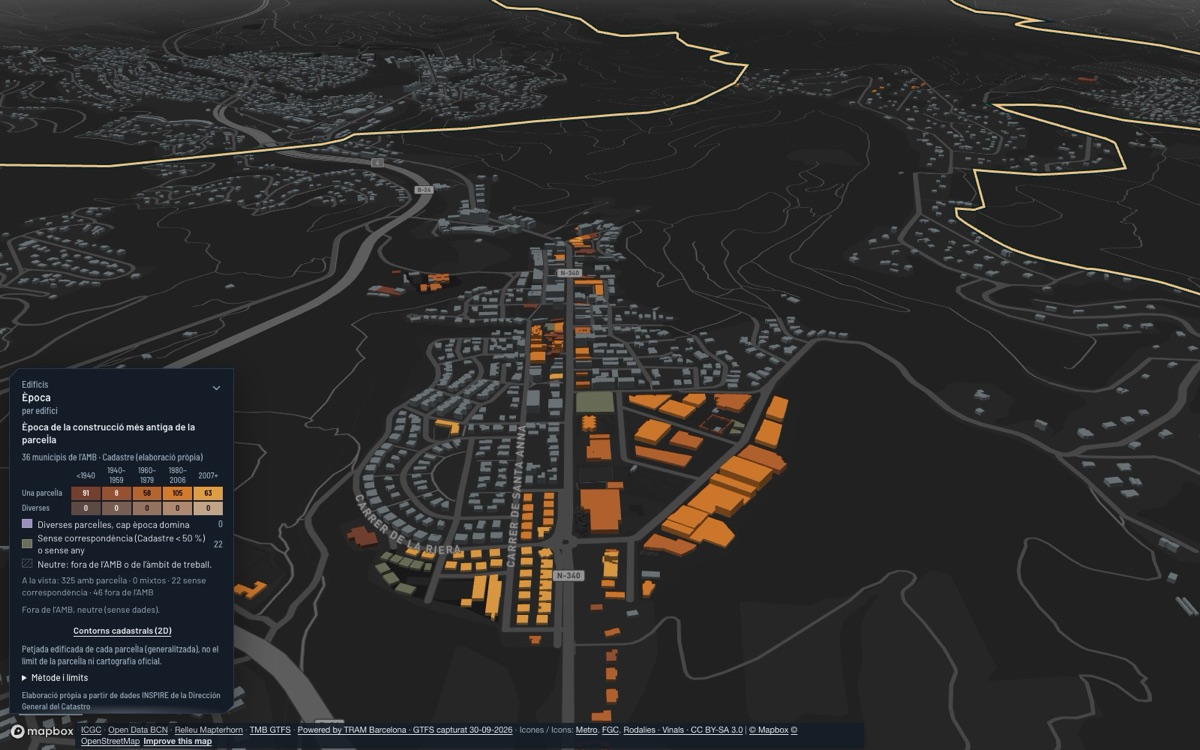Select the 1940-1959 Una parcel·la swatch (8)
This screenshot has height=750, width=1200.
(x=116, y=493)
